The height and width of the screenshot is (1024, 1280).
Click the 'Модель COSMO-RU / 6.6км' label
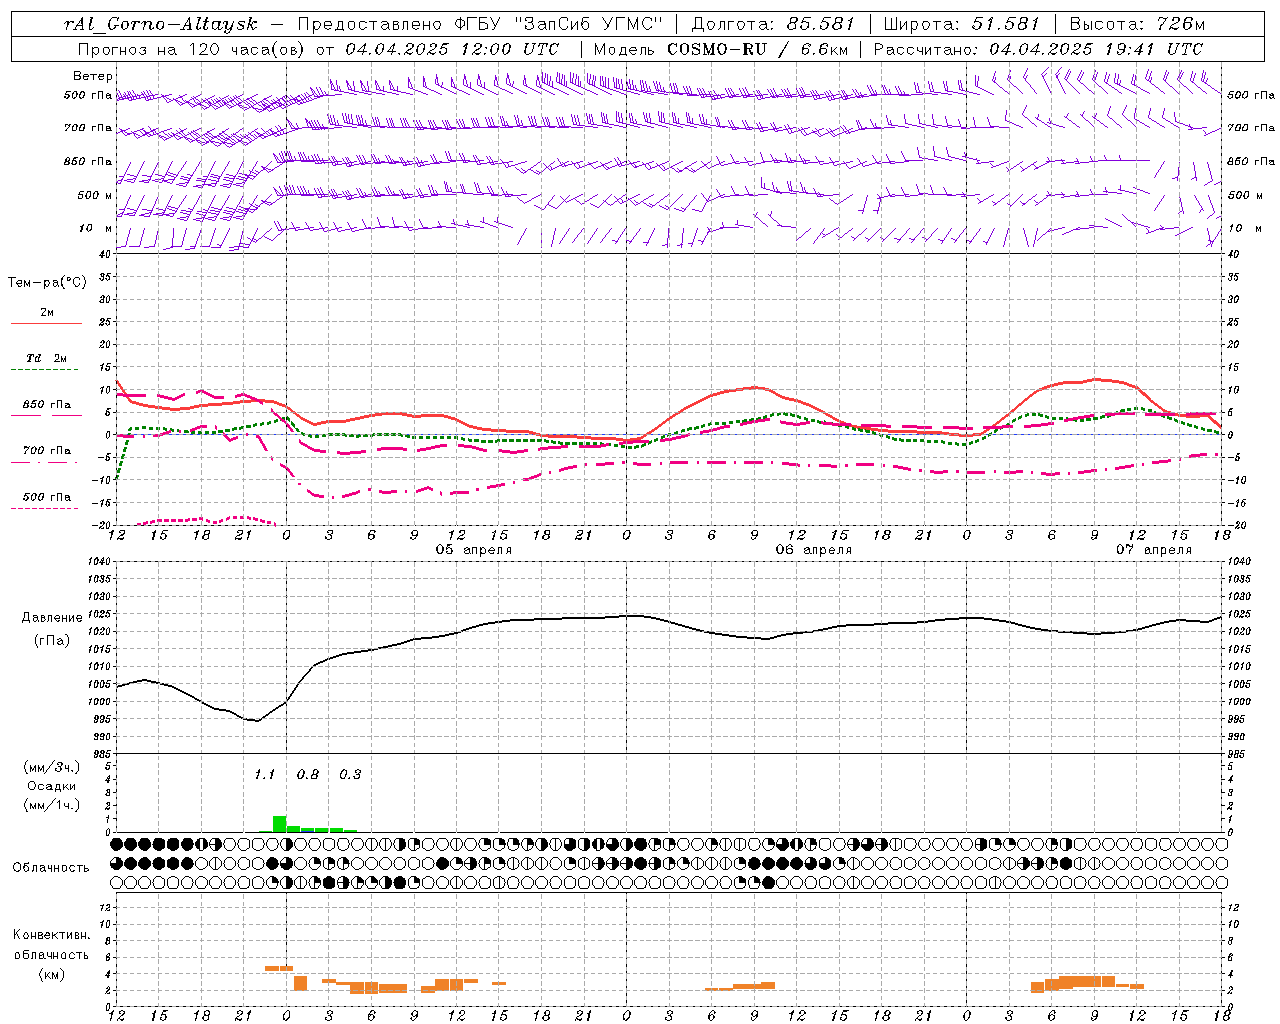point(721,49)
